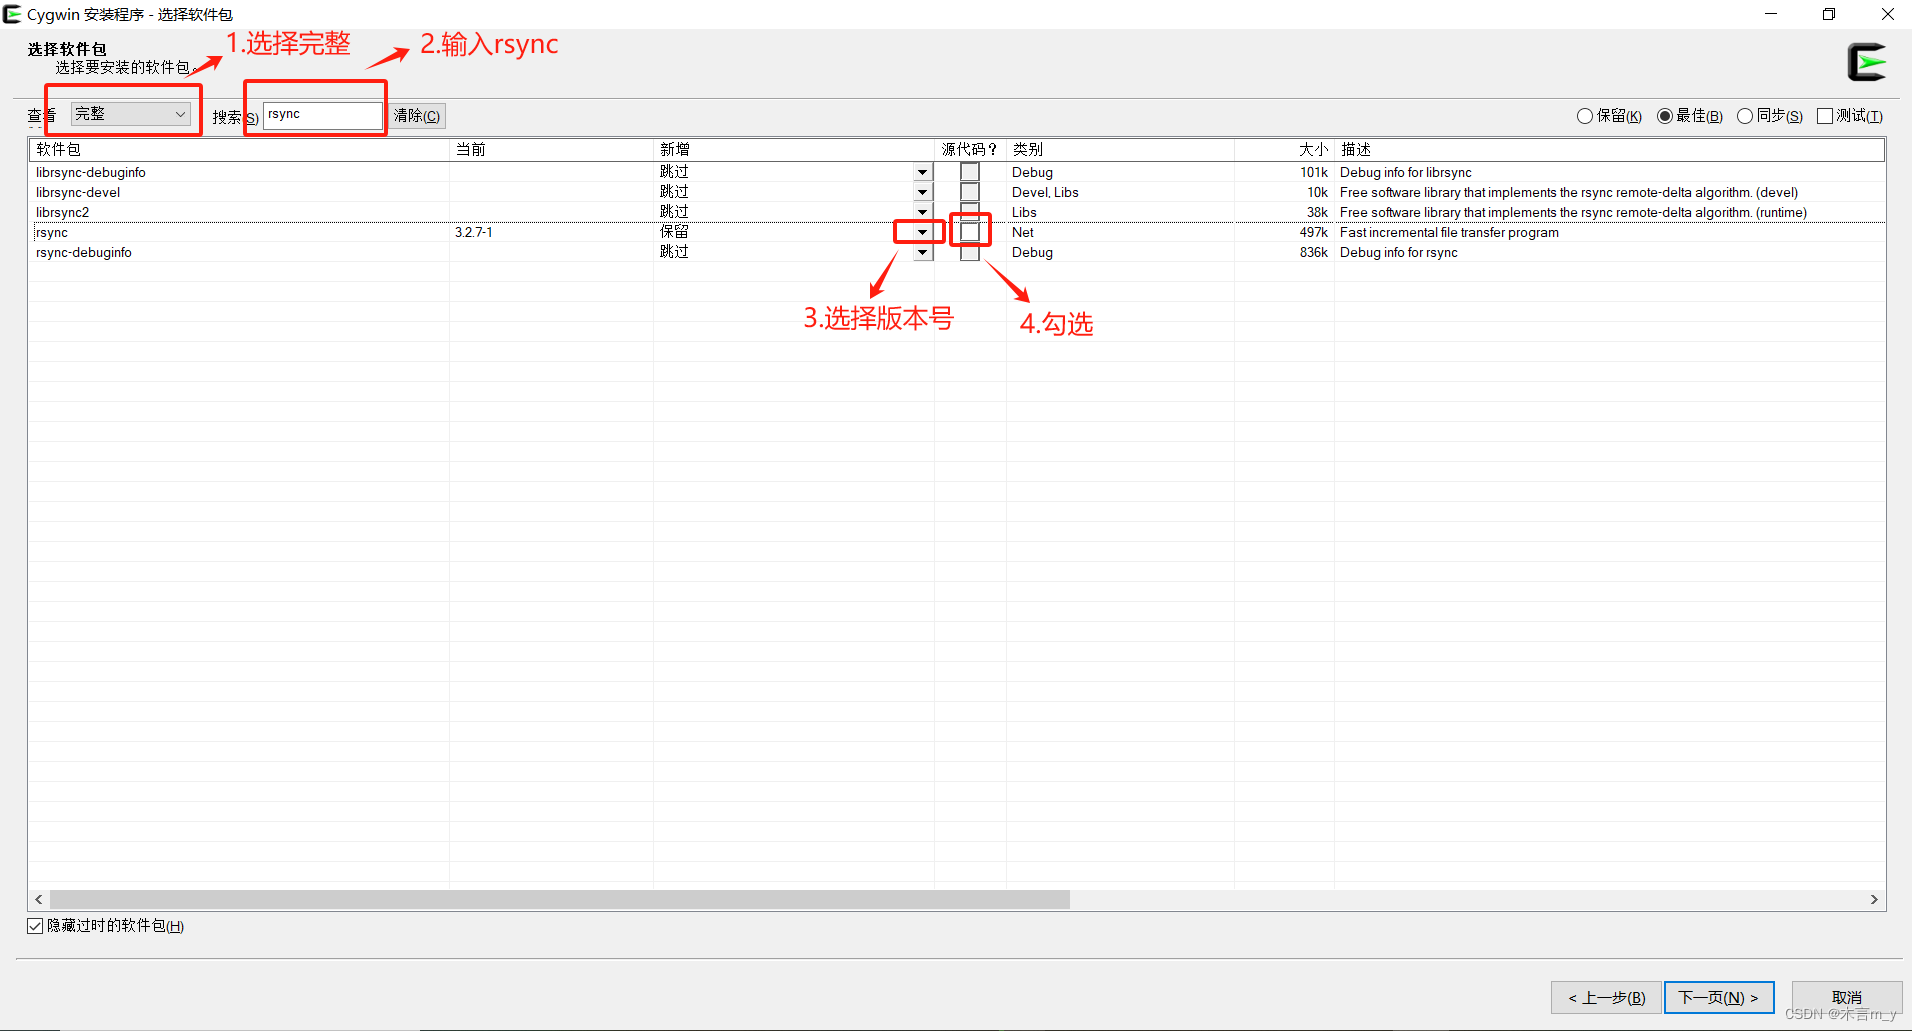Cancel setup with 取消 button
Image resolution: width=1912 pixels, height=1031 pixels.
tap(1846, 998)
